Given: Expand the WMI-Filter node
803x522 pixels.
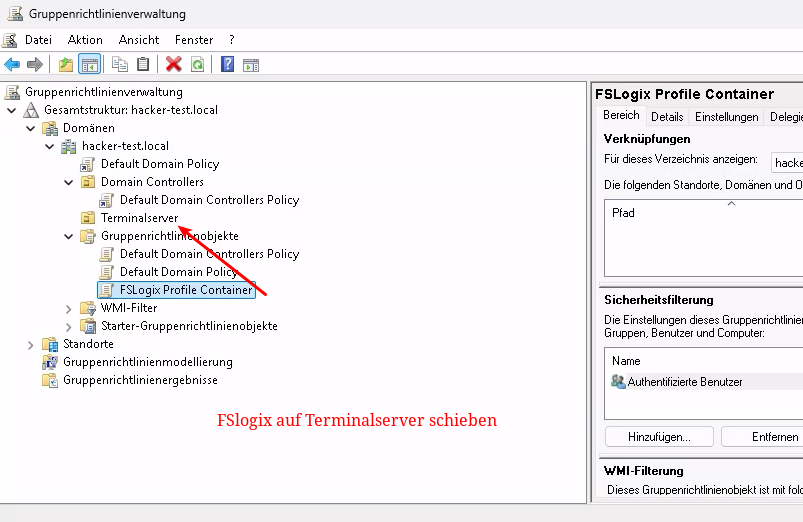Looking at the screenshot, I should pos(69,308).
